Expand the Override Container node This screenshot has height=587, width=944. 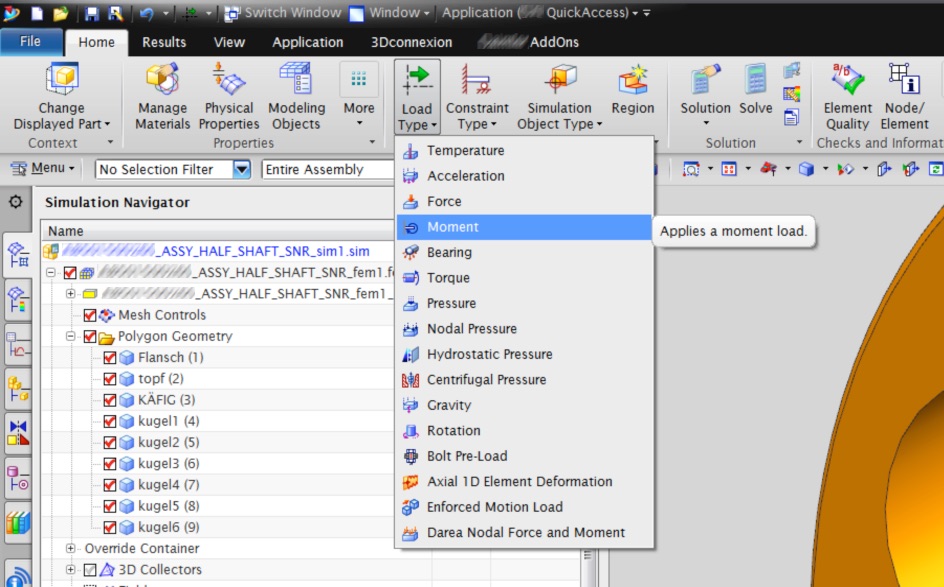tap(70, 548)
